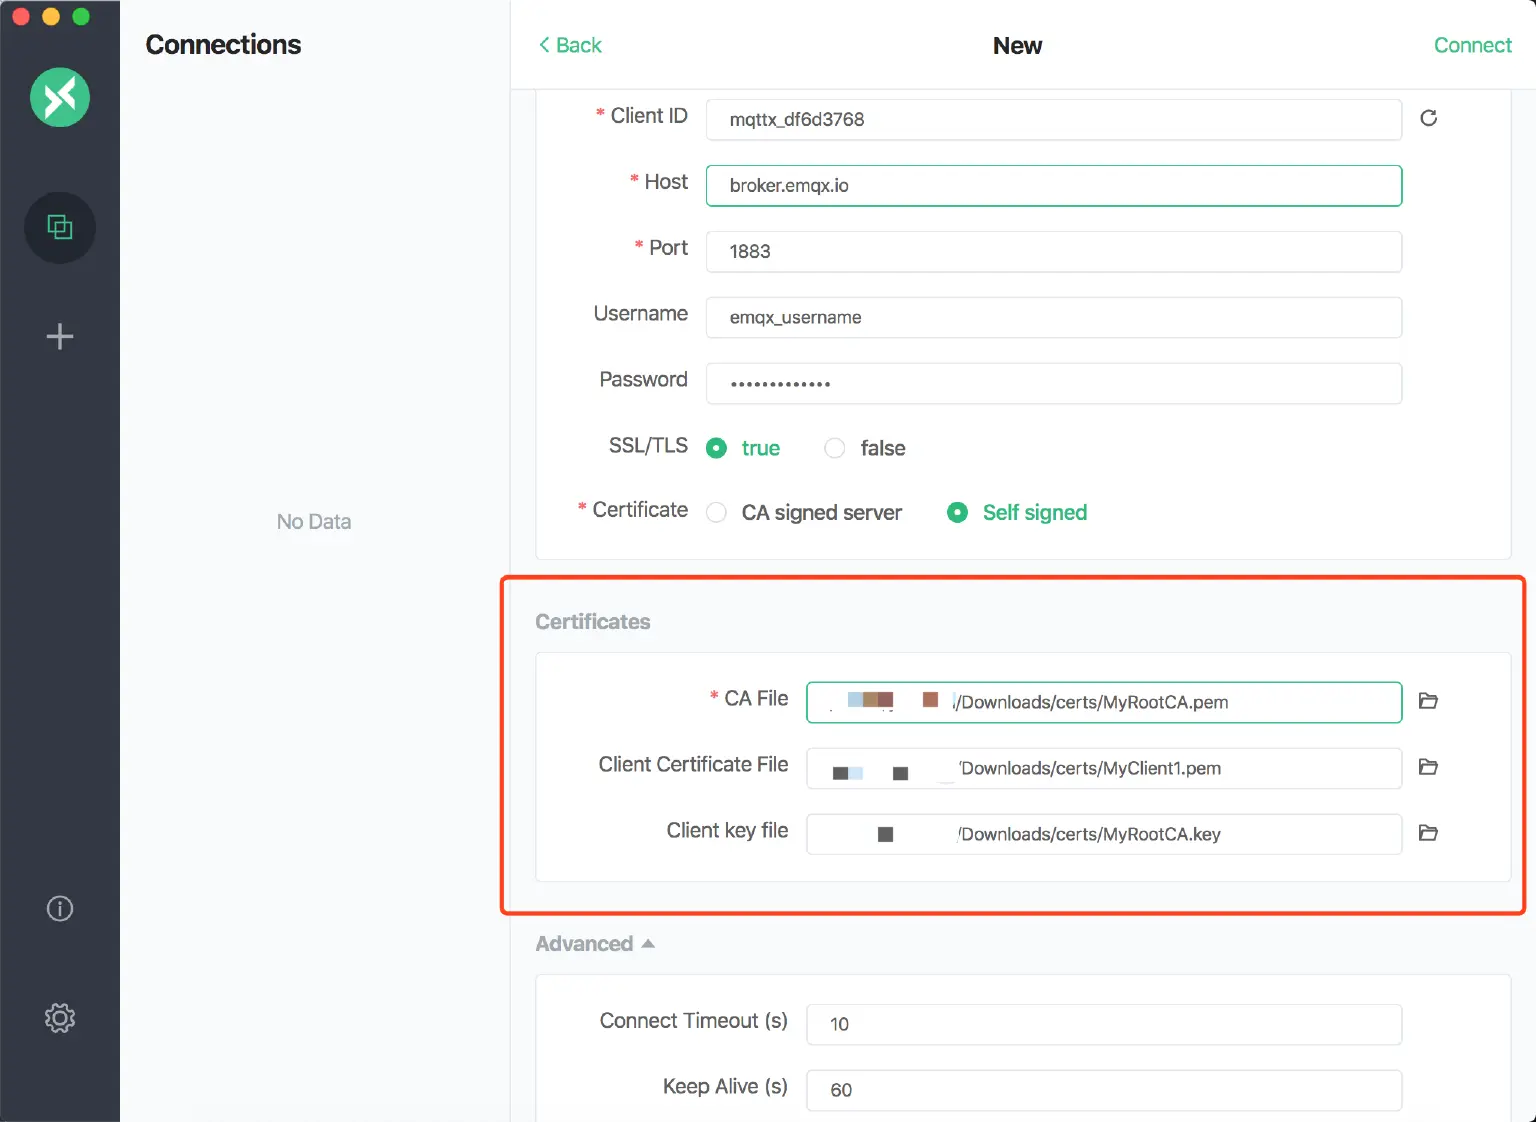Focus the Username input field
1536x1122 pixels.
click(x=1053, y=318)
